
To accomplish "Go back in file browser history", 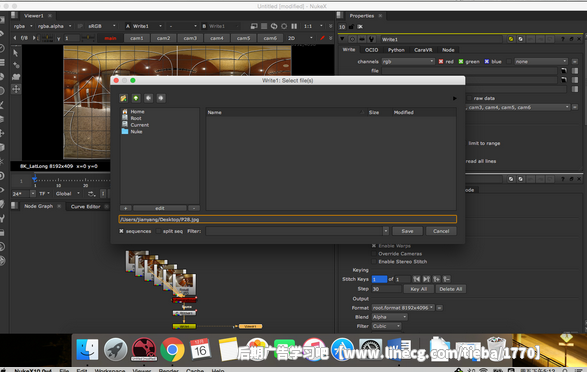I will click(x=148, y=98).
